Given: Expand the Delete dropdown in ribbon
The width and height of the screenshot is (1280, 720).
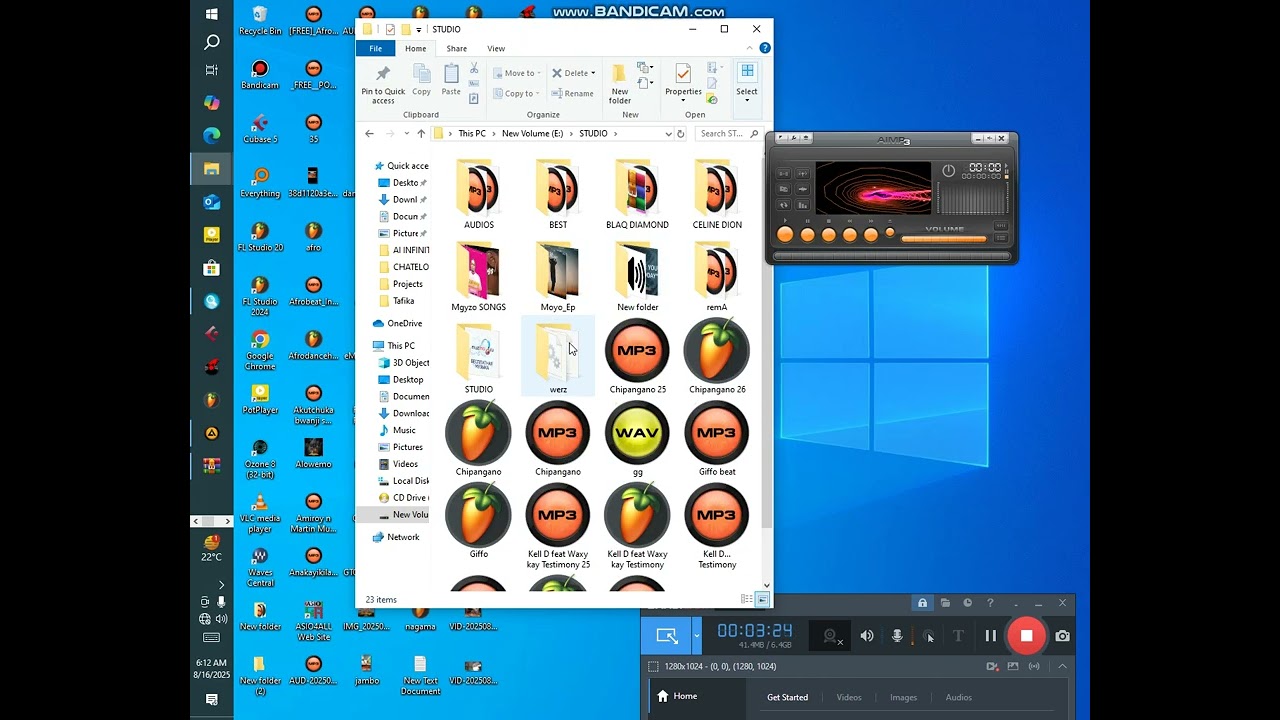Looking at the screenshot, I should [x=593, y=73].
